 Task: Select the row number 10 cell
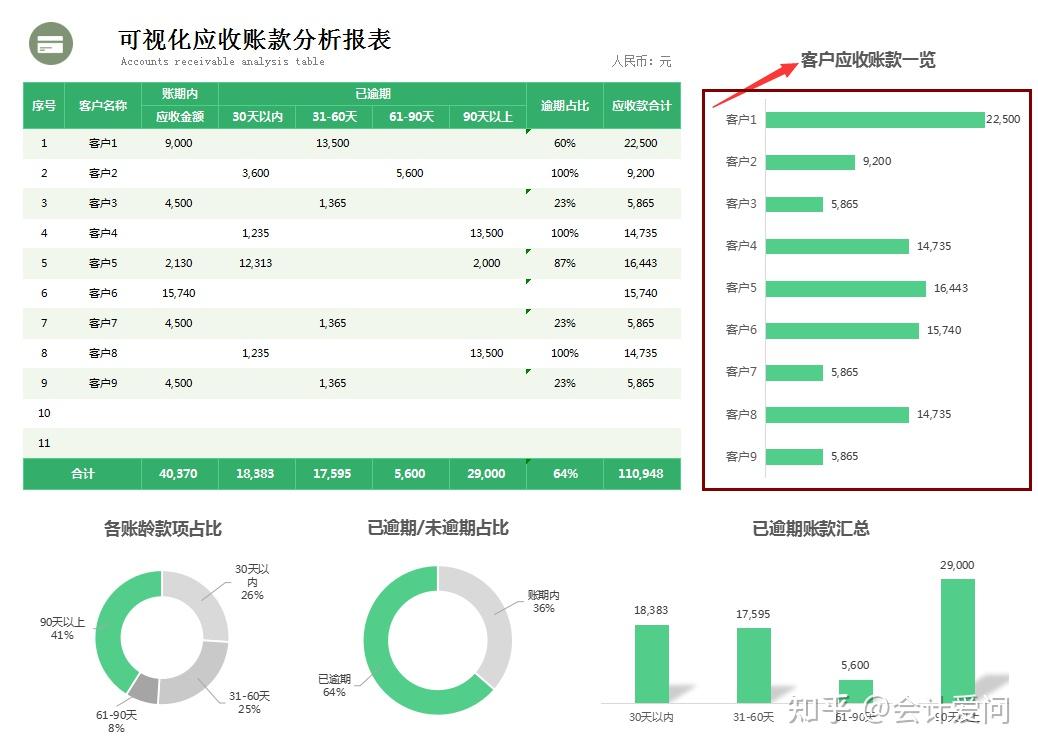(44, 413)
